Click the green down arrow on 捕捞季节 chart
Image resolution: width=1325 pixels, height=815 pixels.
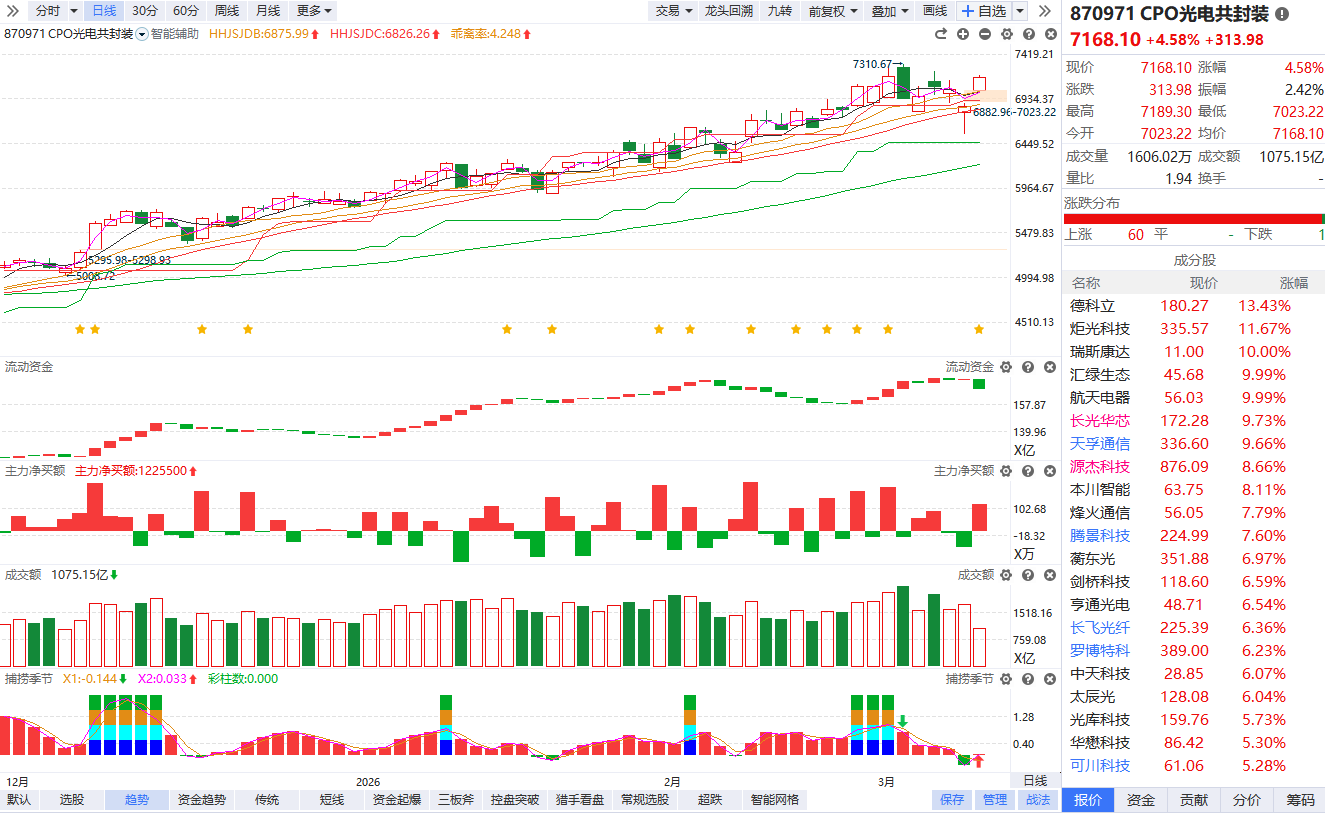[x=902, y=721]
